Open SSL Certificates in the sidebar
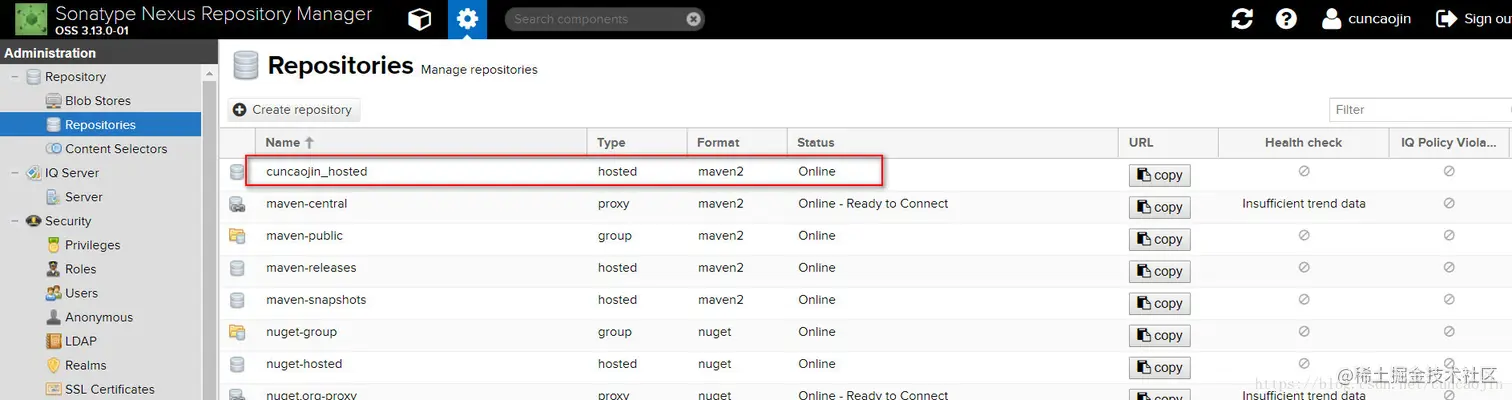The width and height of the screenshot is (1512, 400). pos(110,389)
